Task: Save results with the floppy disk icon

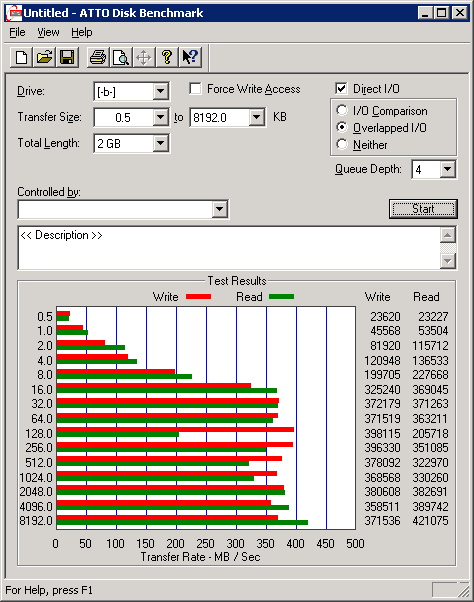Action: click(67, 58)
